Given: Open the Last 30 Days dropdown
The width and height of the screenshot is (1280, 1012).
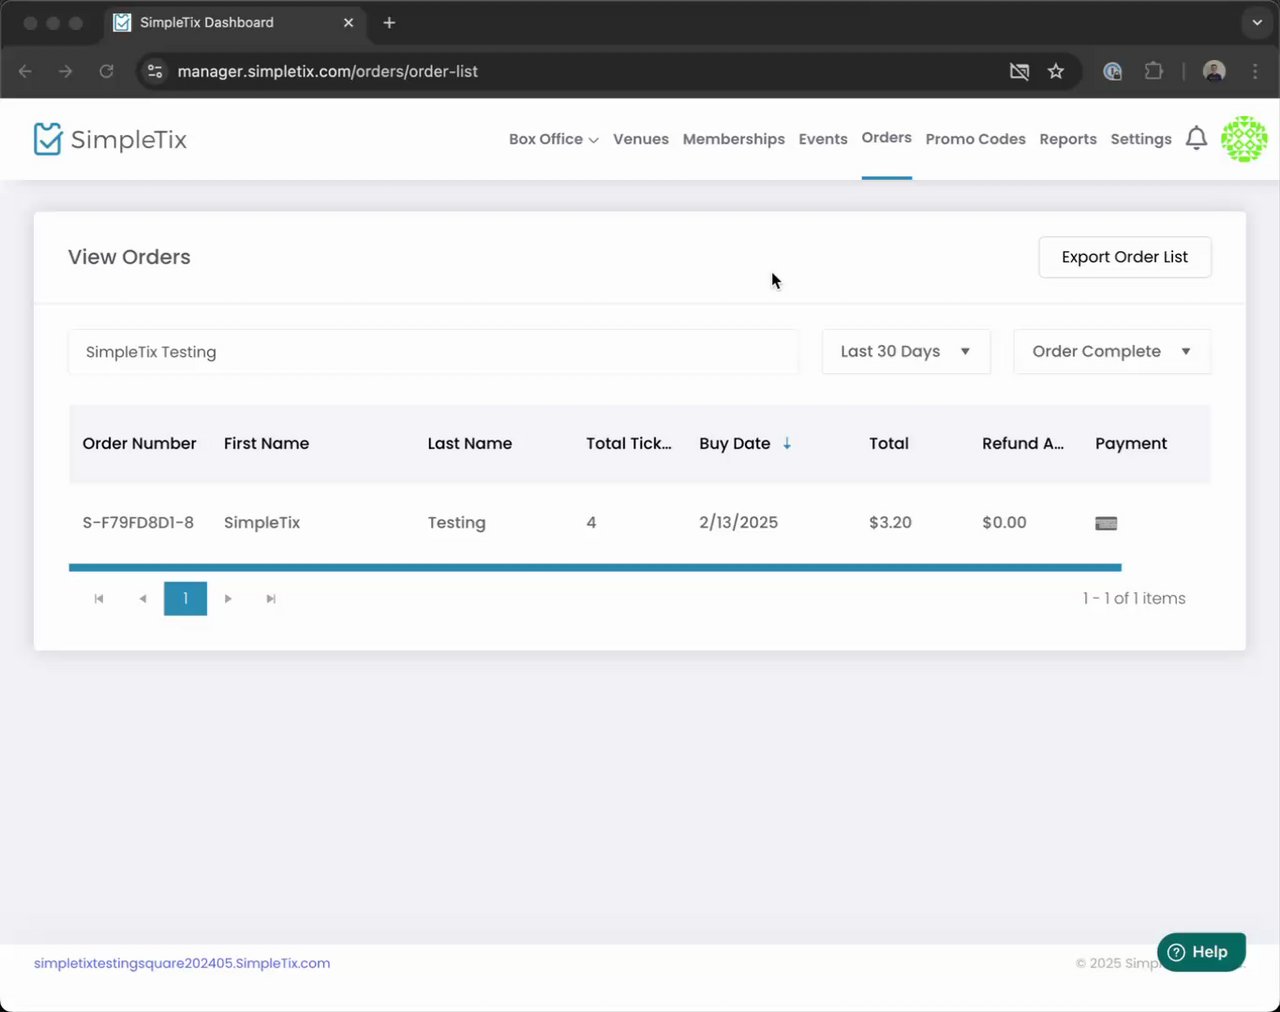Looking at the screenshot, I should click(905, 352).
